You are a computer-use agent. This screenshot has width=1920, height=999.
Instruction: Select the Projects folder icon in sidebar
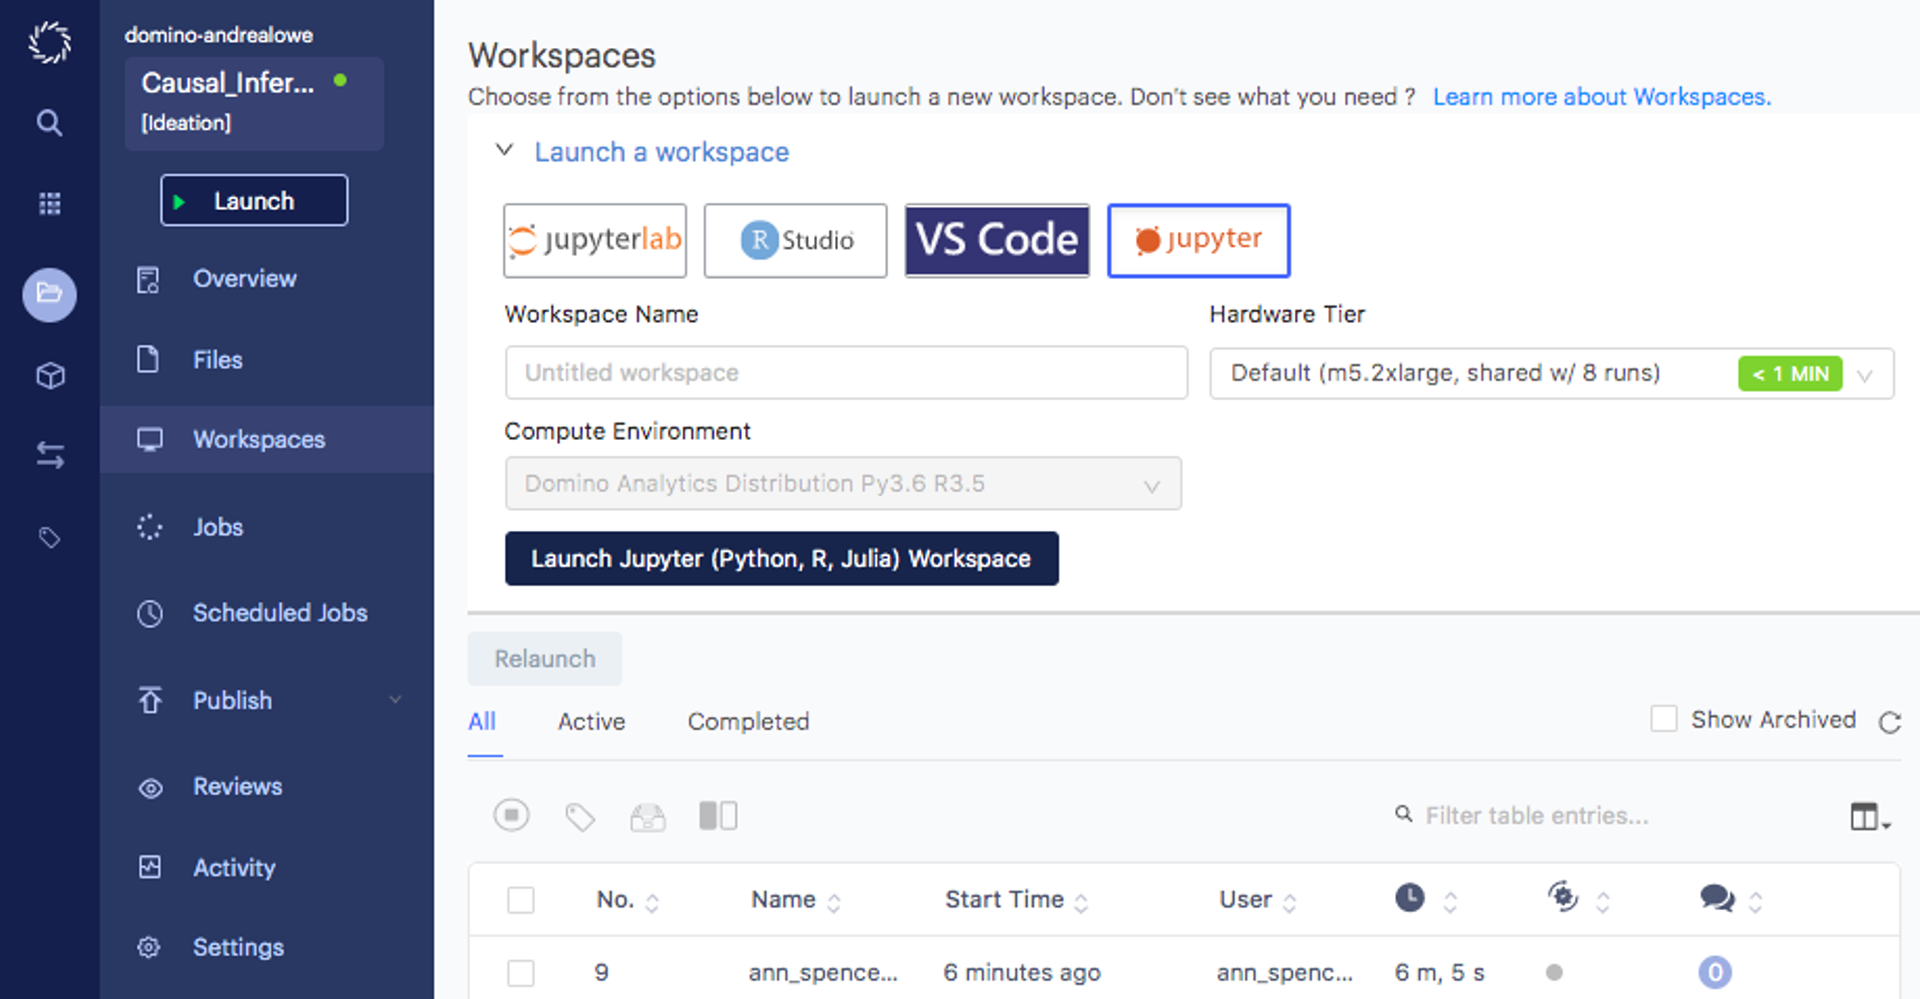(x=48, y=295)
